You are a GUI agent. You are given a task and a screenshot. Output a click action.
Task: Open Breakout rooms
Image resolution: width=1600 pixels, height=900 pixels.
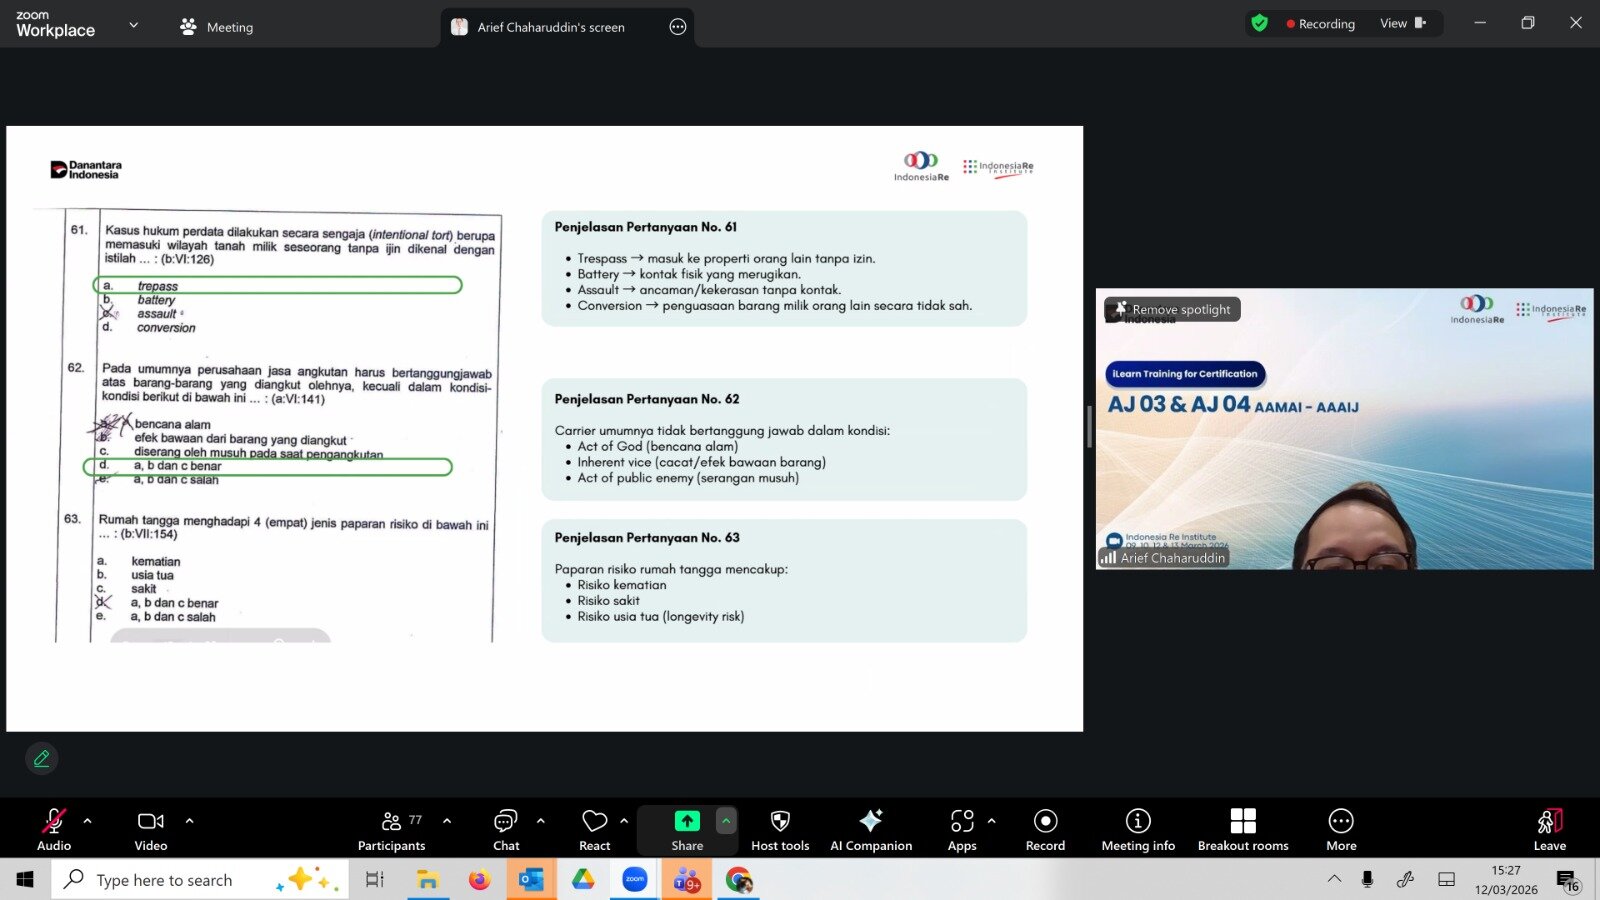1243,830
